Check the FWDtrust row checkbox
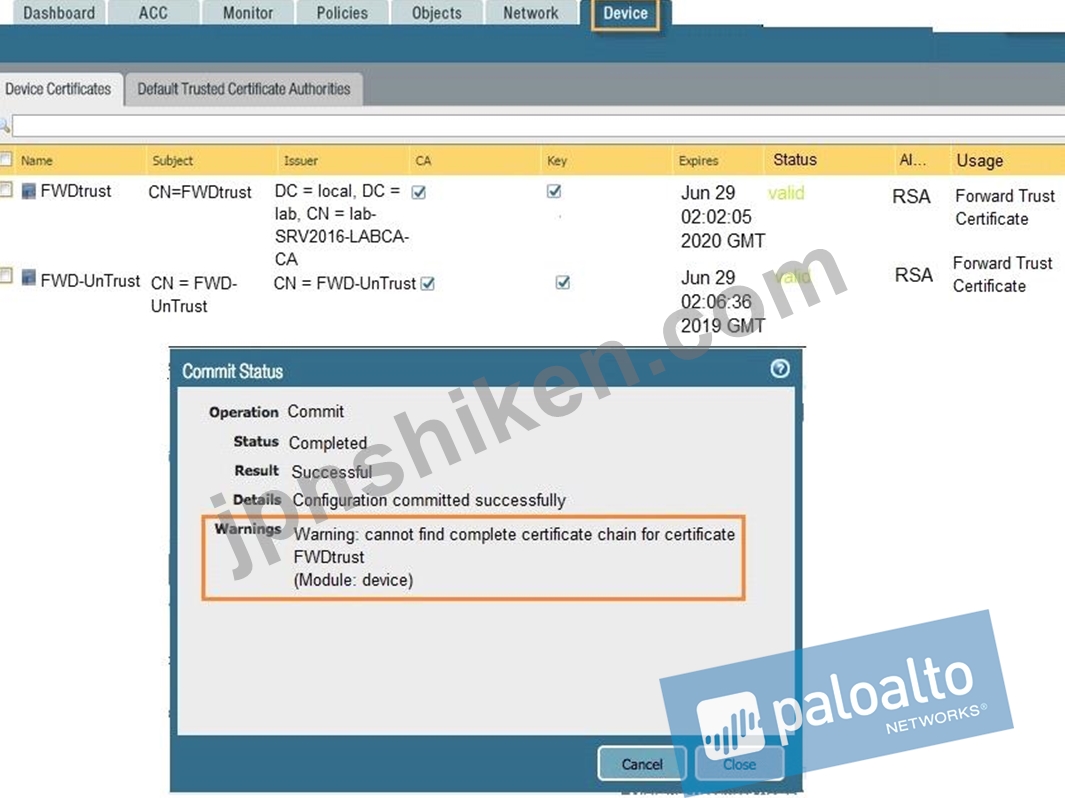This screenshot has width=1065, height=798. [x=6, y=189]
